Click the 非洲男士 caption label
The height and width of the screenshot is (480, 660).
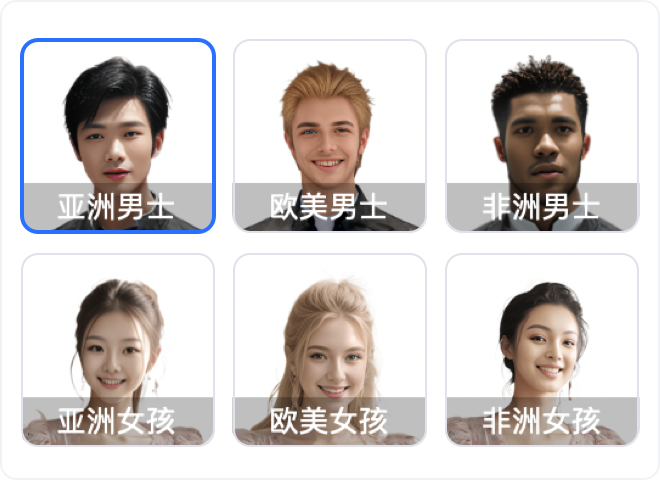(x=541, y=207)
